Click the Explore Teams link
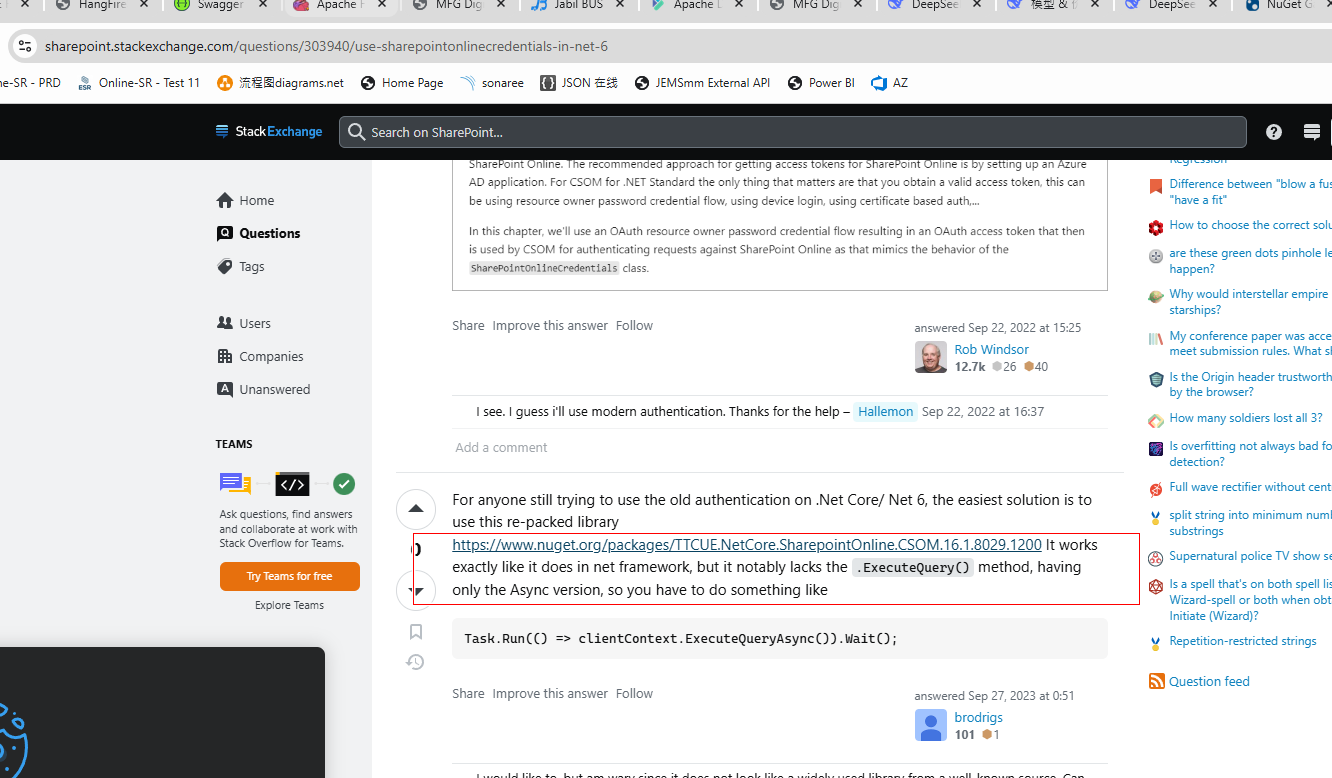Image resolution: width=1332 pixels, height=778 pixels. [289, 605]
